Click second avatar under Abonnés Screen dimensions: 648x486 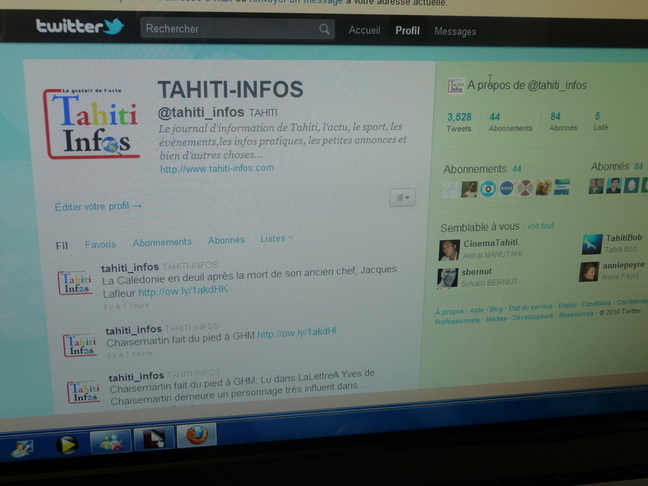[x=613, y=186]
